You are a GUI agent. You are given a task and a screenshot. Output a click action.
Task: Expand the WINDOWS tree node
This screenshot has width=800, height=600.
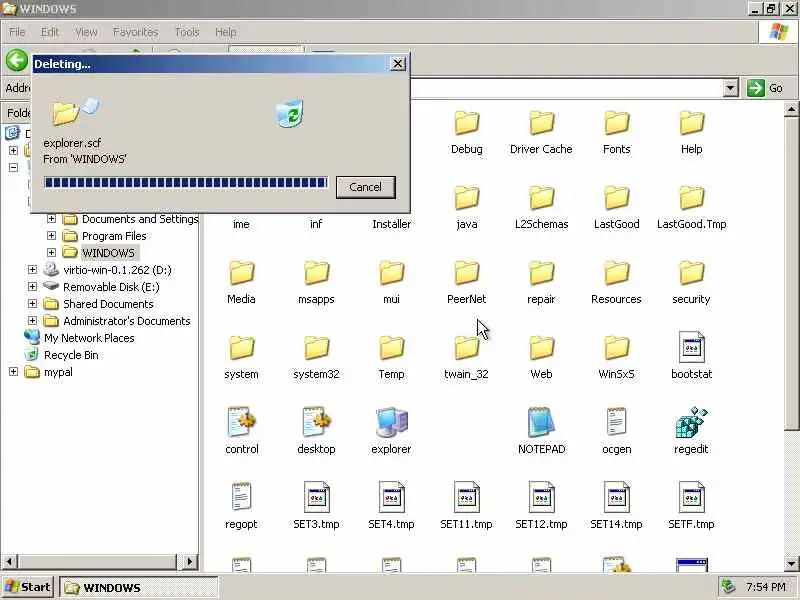[x=51, y=252]
